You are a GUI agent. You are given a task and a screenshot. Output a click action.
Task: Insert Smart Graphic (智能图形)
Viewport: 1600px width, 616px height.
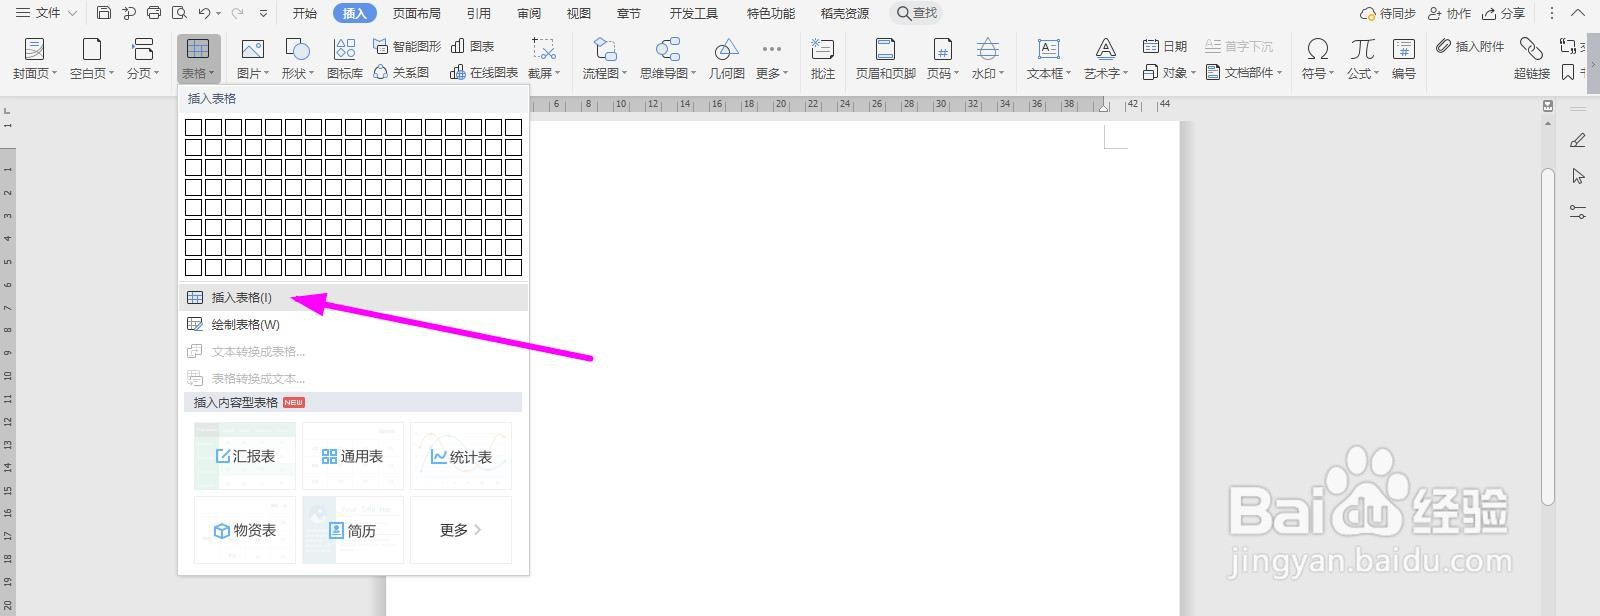407,46
